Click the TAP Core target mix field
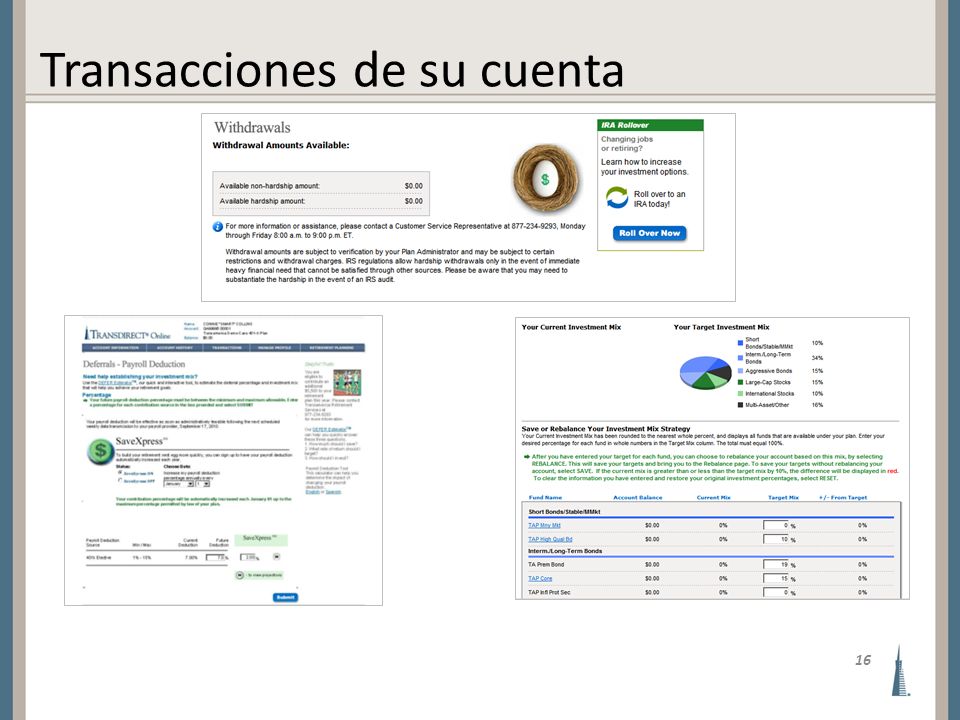960x720 pixels. [x=776, y=579]
